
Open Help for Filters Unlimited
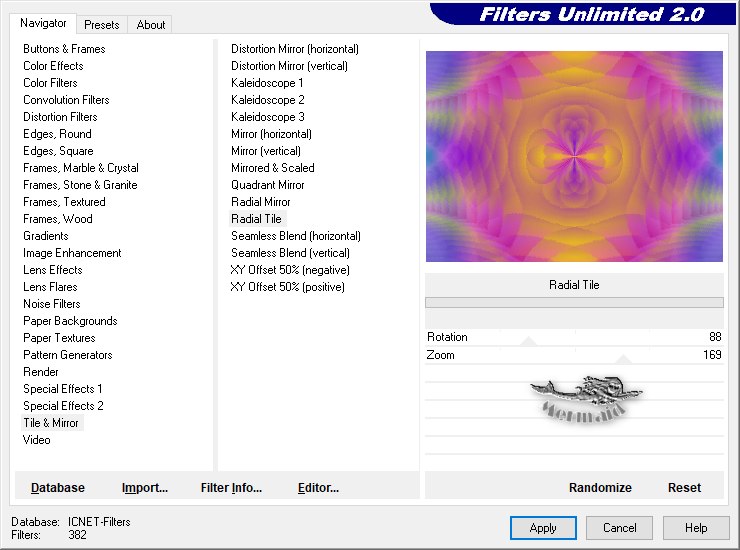click(696, 528)
